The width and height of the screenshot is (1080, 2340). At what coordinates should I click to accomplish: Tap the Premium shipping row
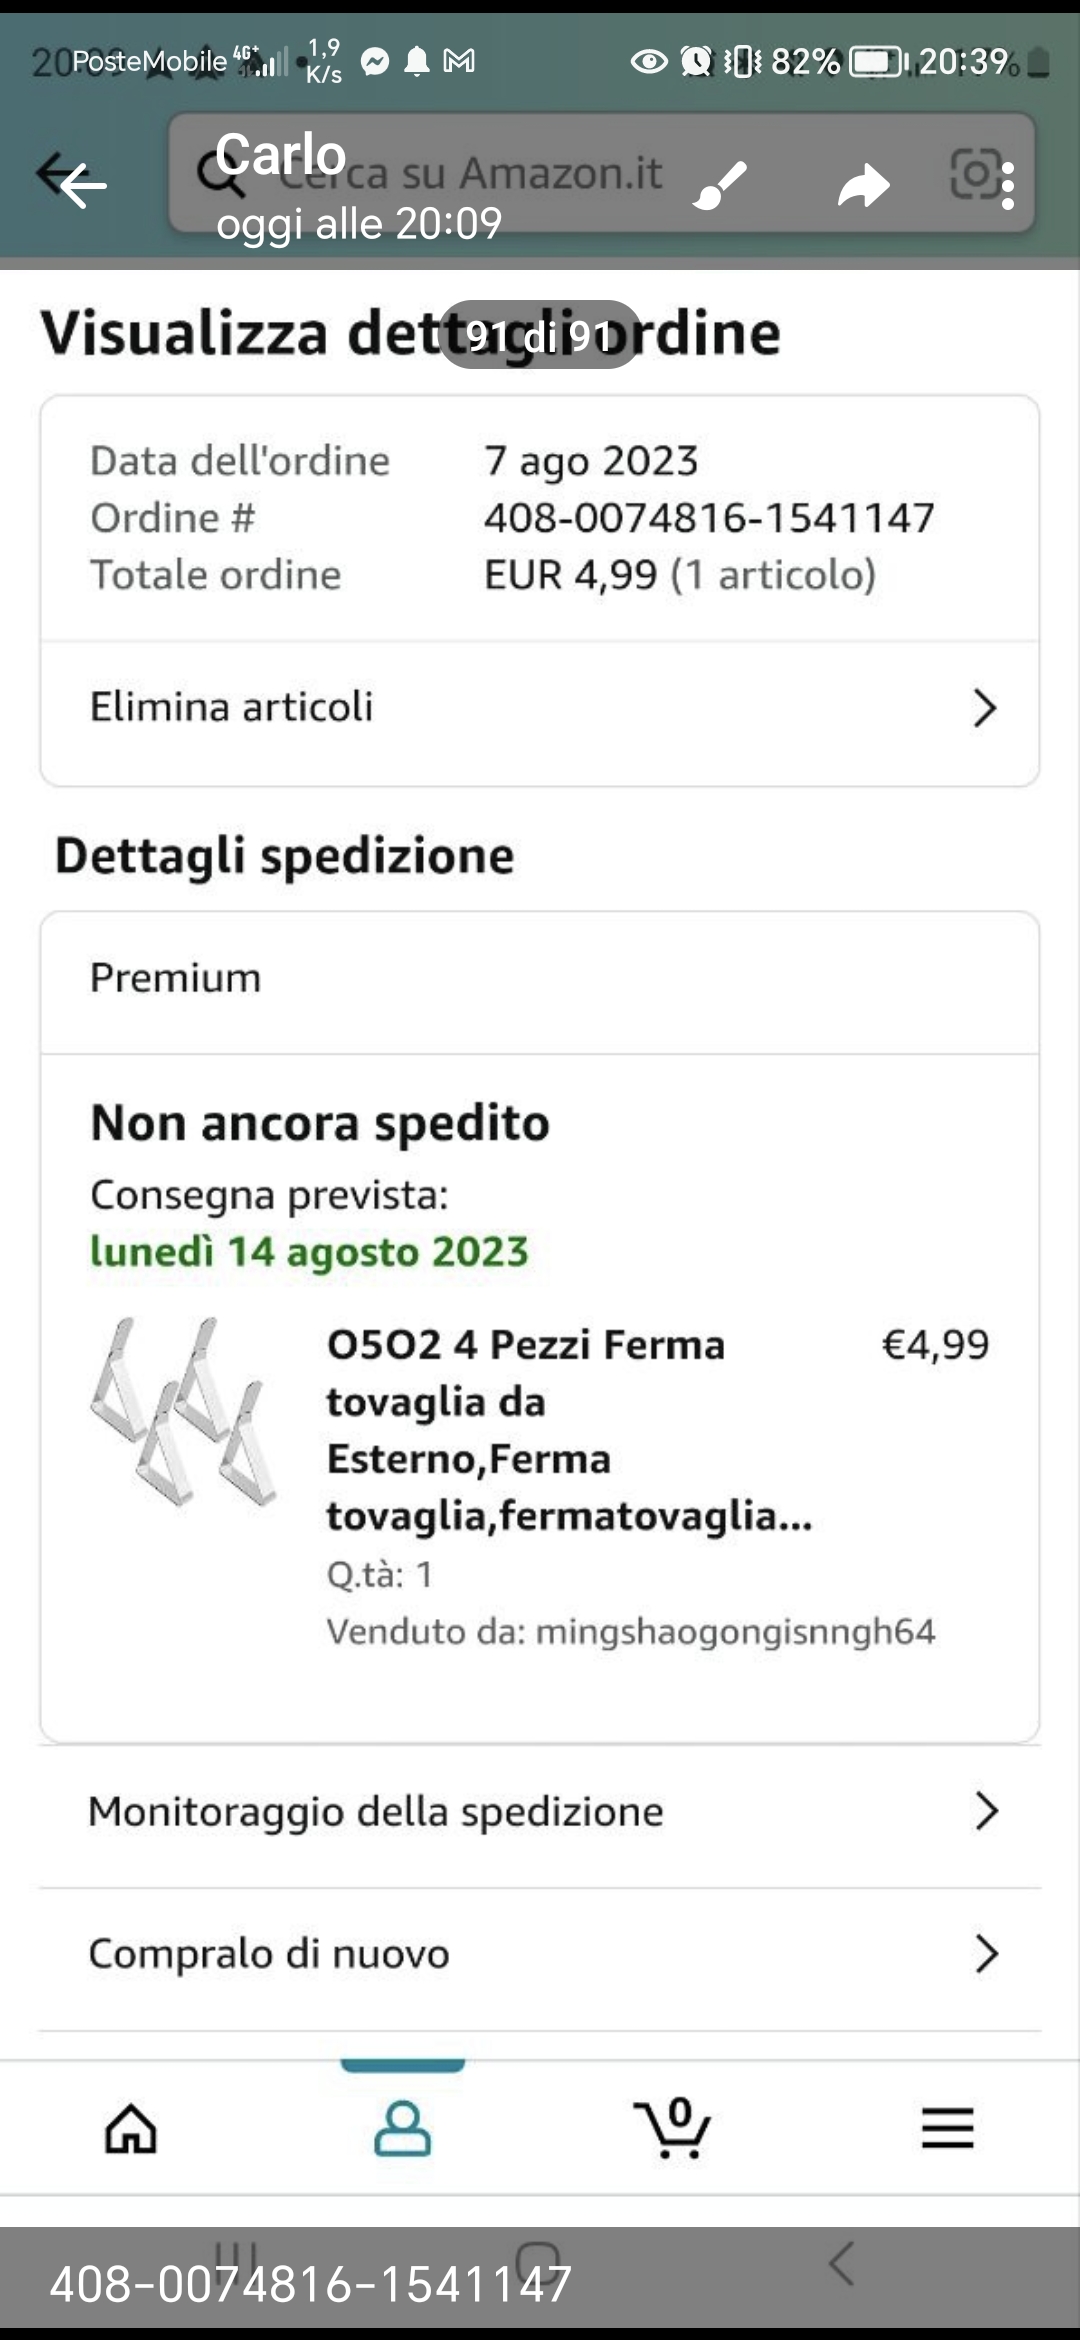[x=539, y=978]
